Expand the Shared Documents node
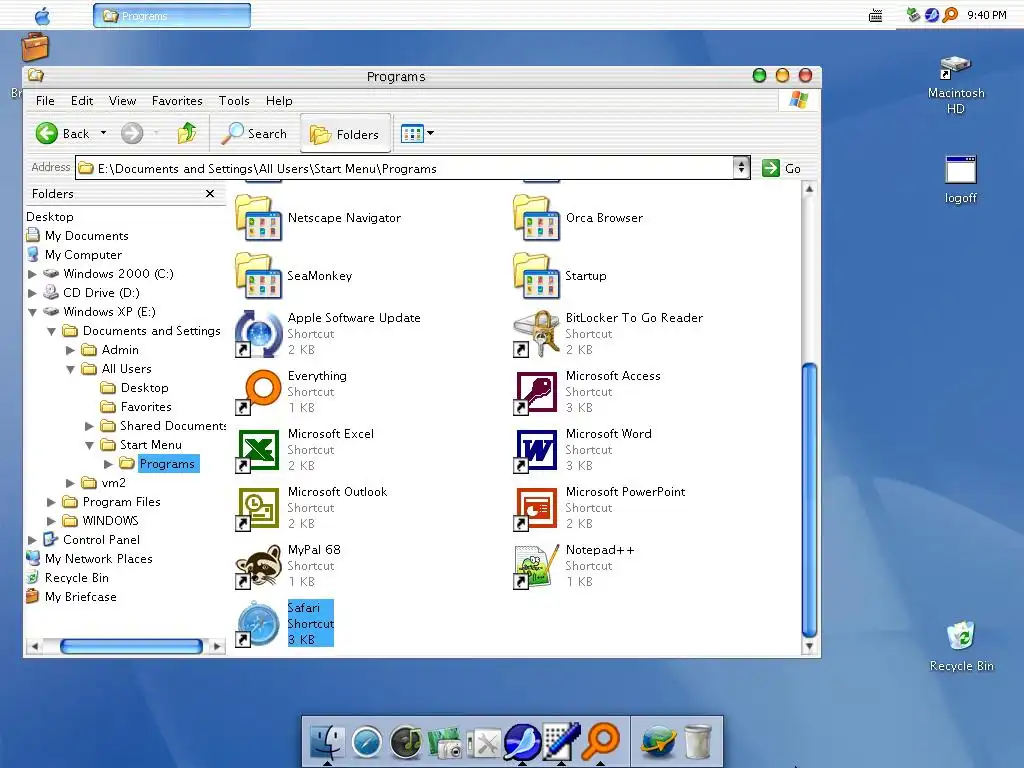The image size is (1024, 768). point(89,426)
